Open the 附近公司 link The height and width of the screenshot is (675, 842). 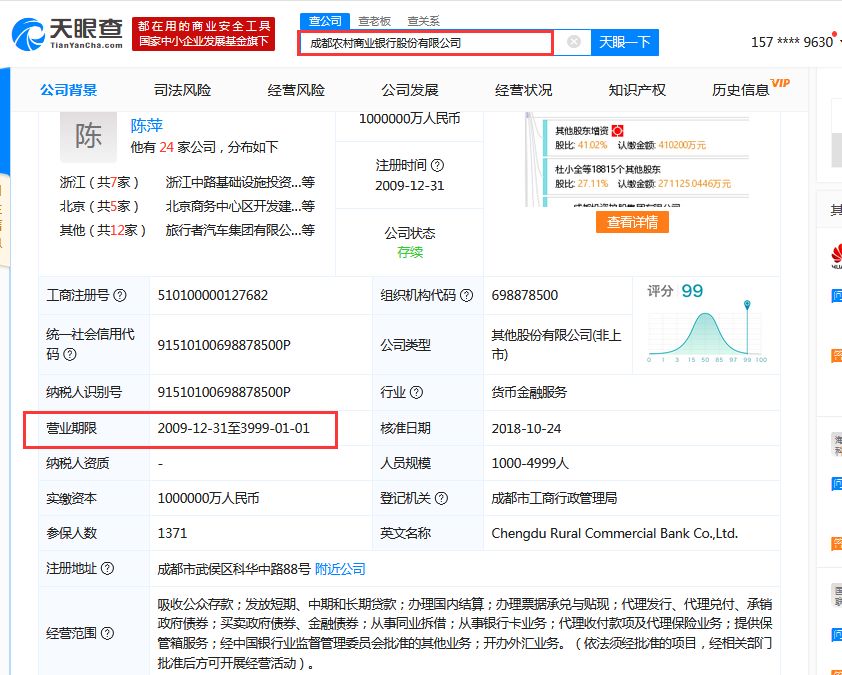click(340, 569)
